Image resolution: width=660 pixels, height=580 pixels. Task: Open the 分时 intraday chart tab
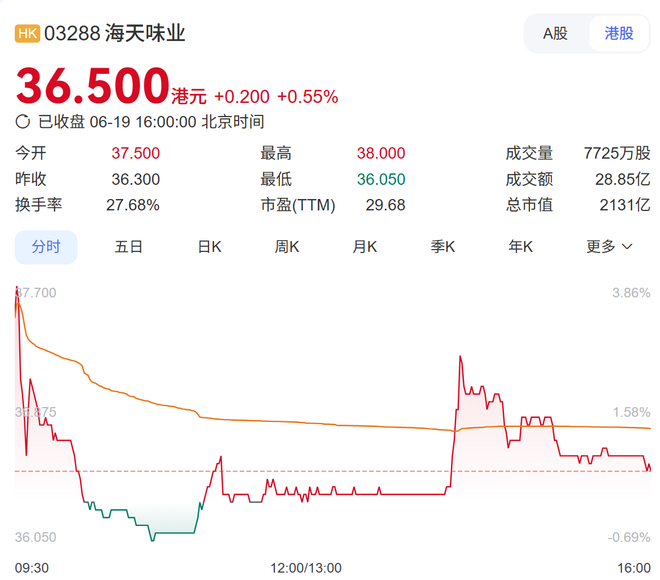coord(46,246)
